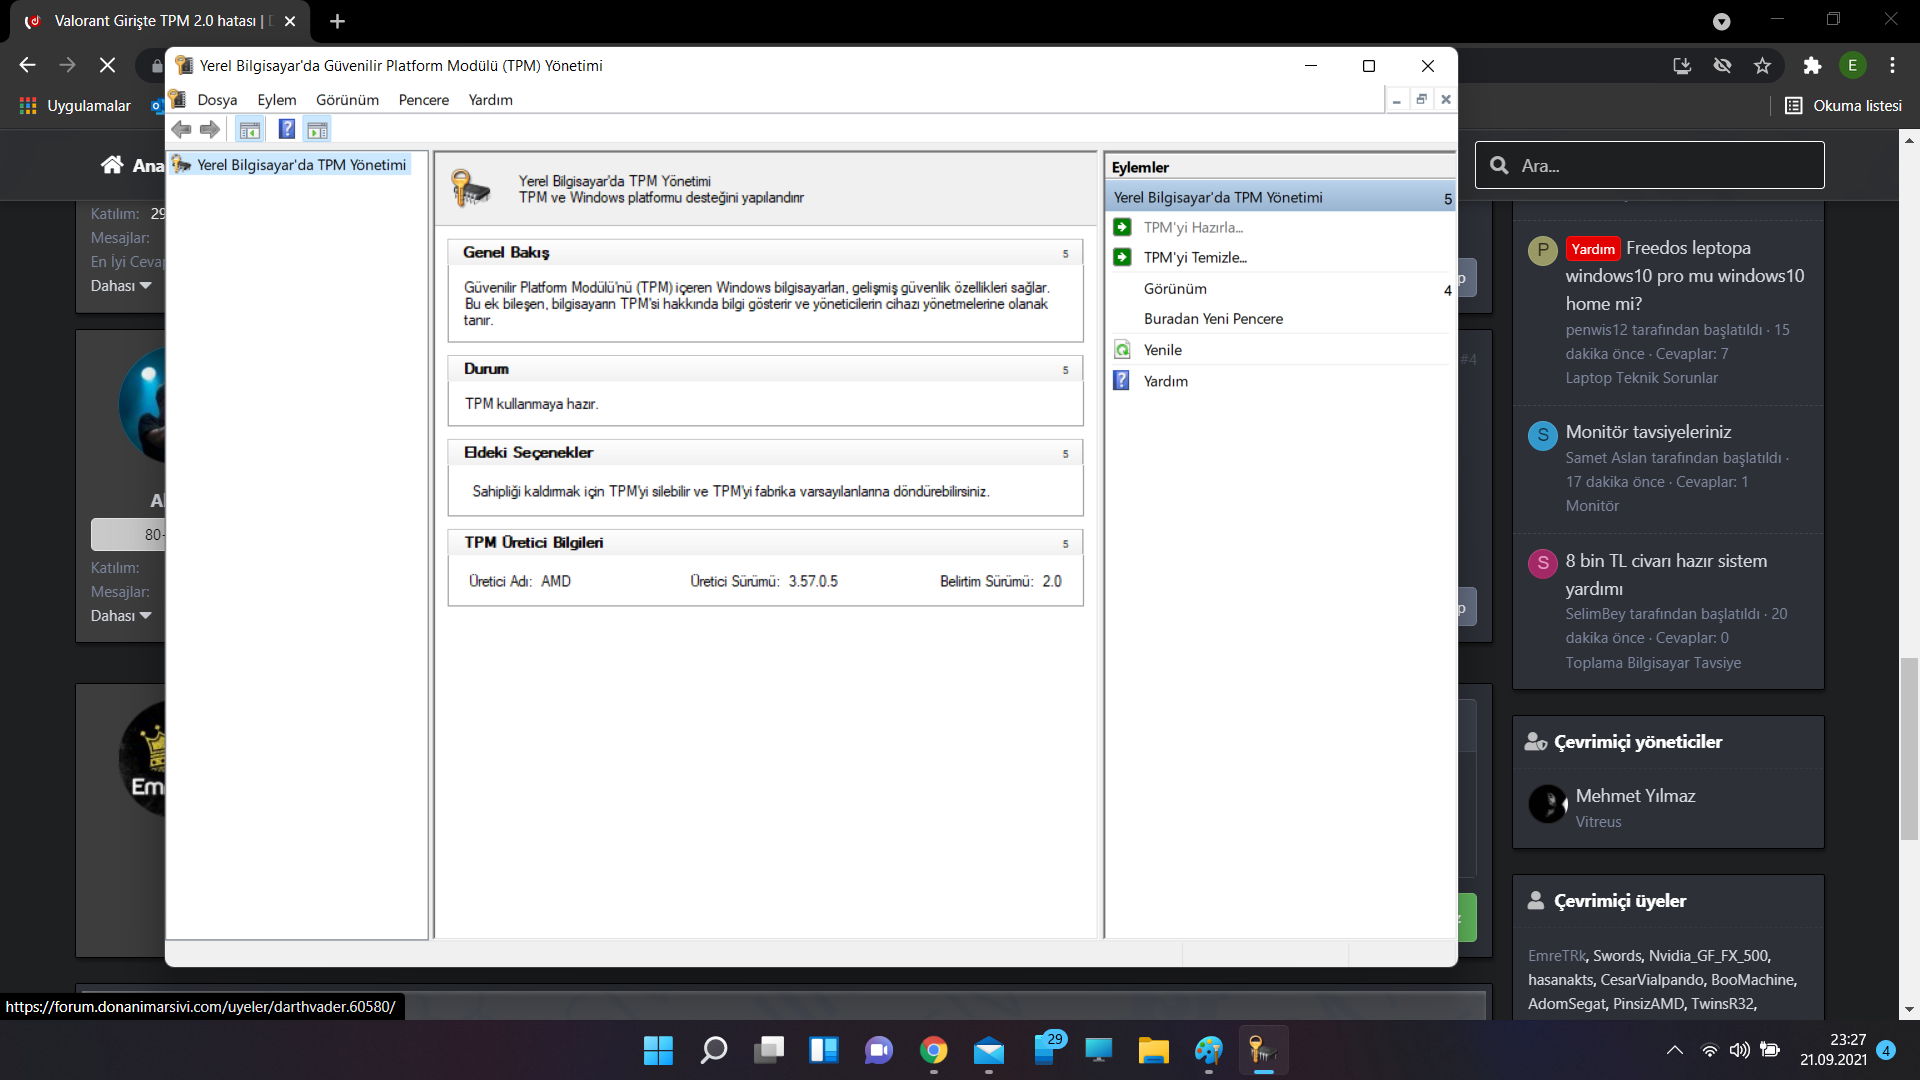Viewport: 1920px width, 1080px height.
Task: Open Uygulamalar apps shortcut
Action: [x=75, y=106]
